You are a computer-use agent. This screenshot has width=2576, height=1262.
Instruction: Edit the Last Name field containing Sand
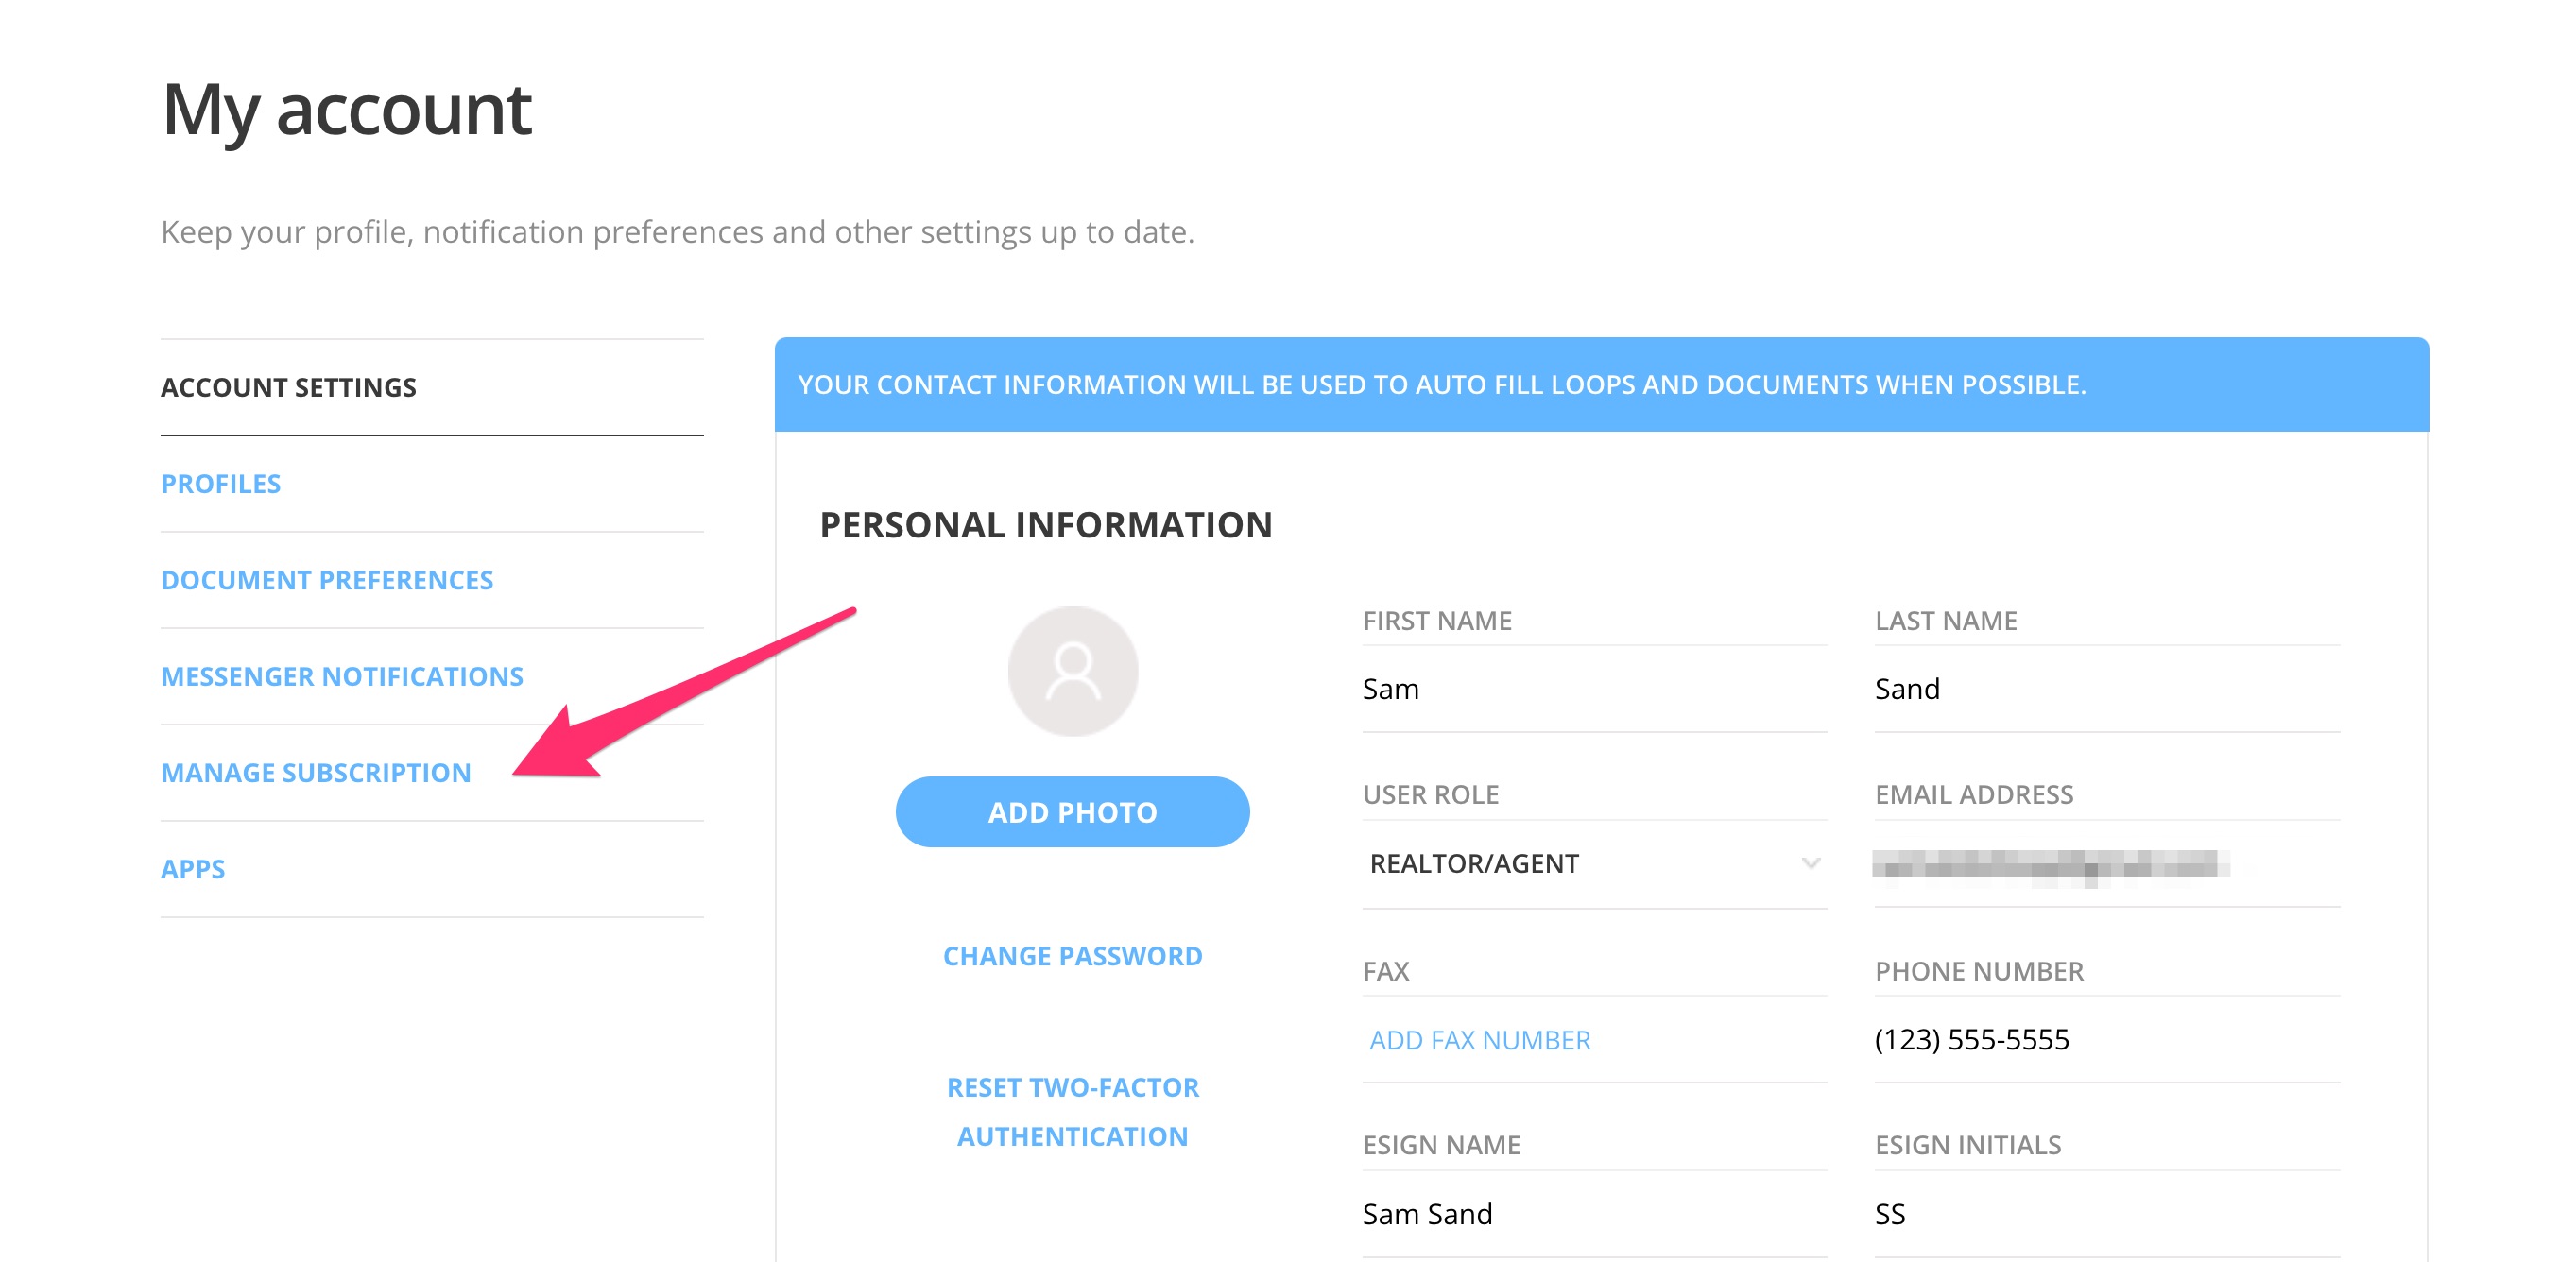coord(2107,689)
